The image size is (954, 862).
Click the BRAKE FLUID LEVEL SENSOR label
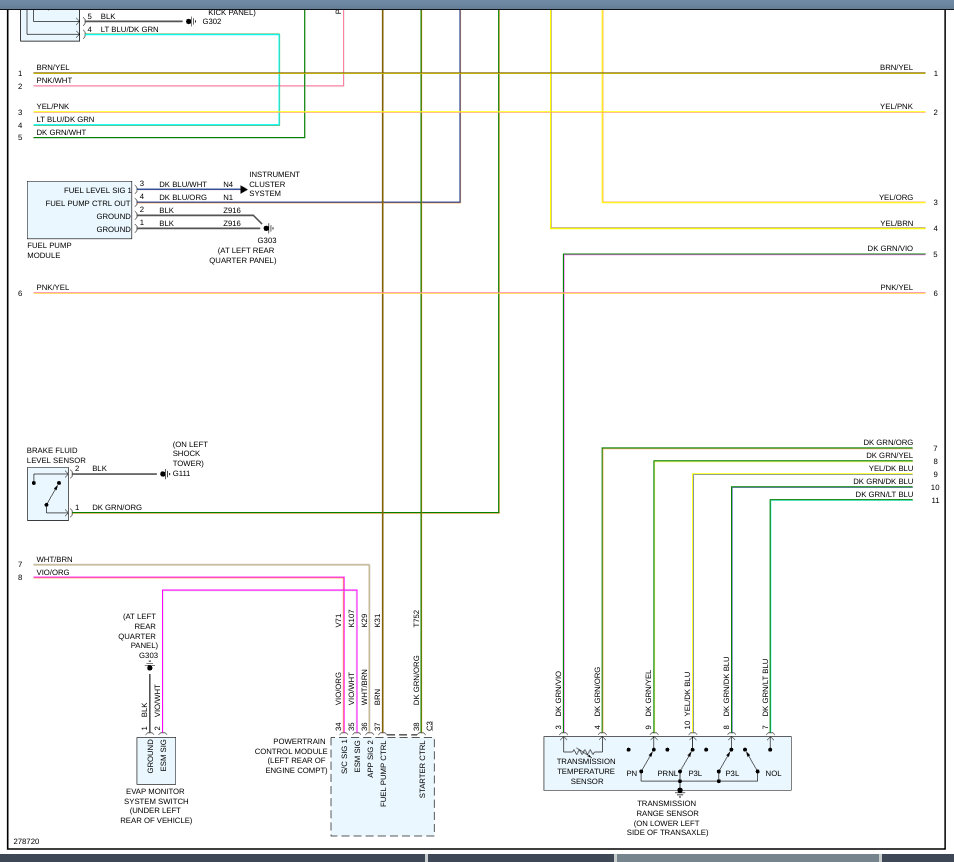(x=56, y=455)
